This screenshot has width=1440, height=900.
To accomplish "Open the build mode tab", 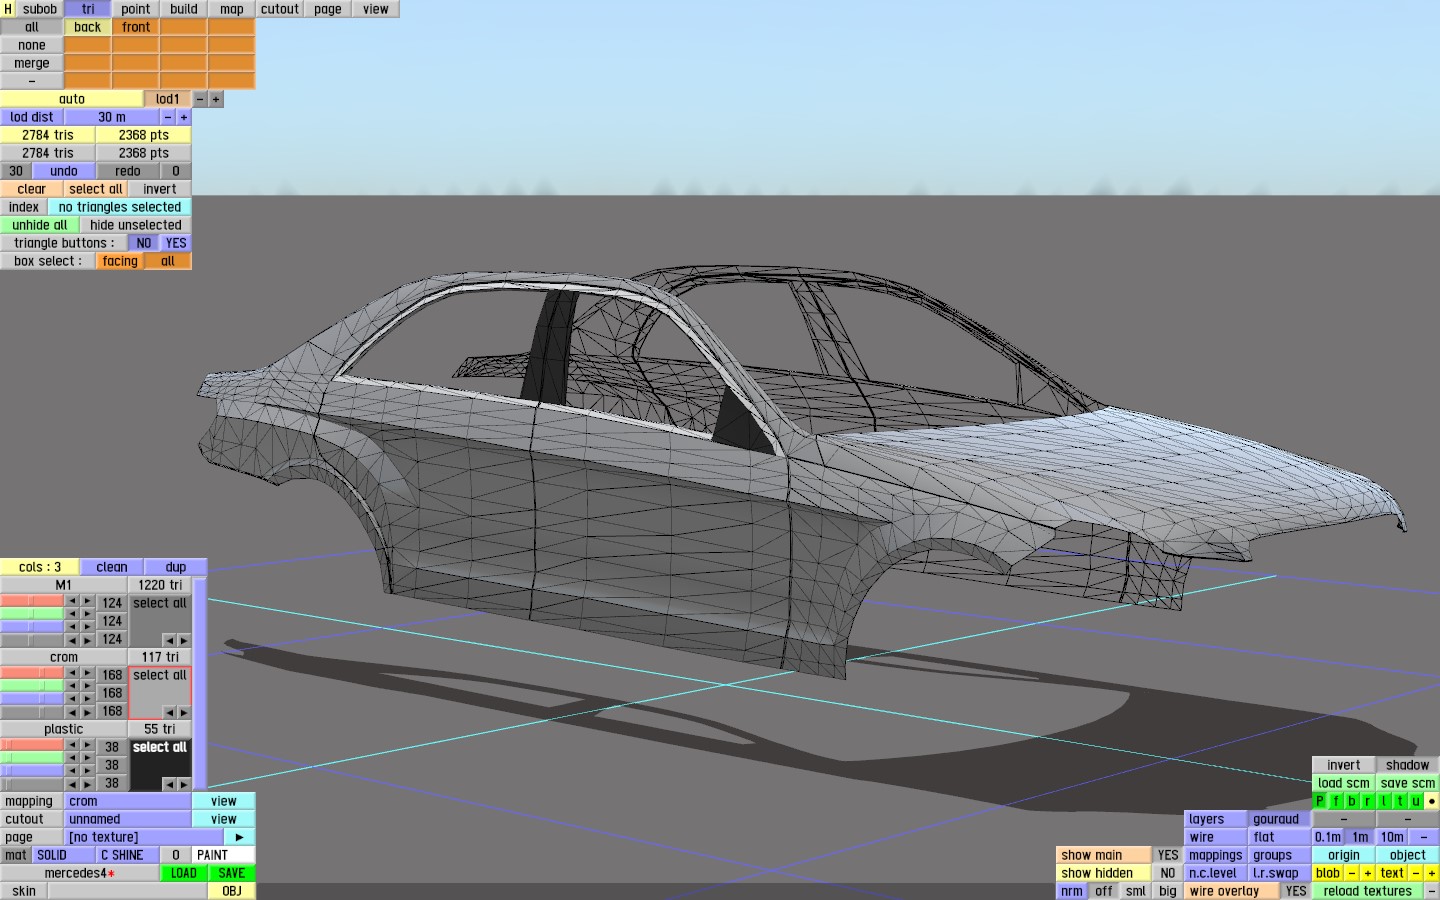I will coord(184,9).
